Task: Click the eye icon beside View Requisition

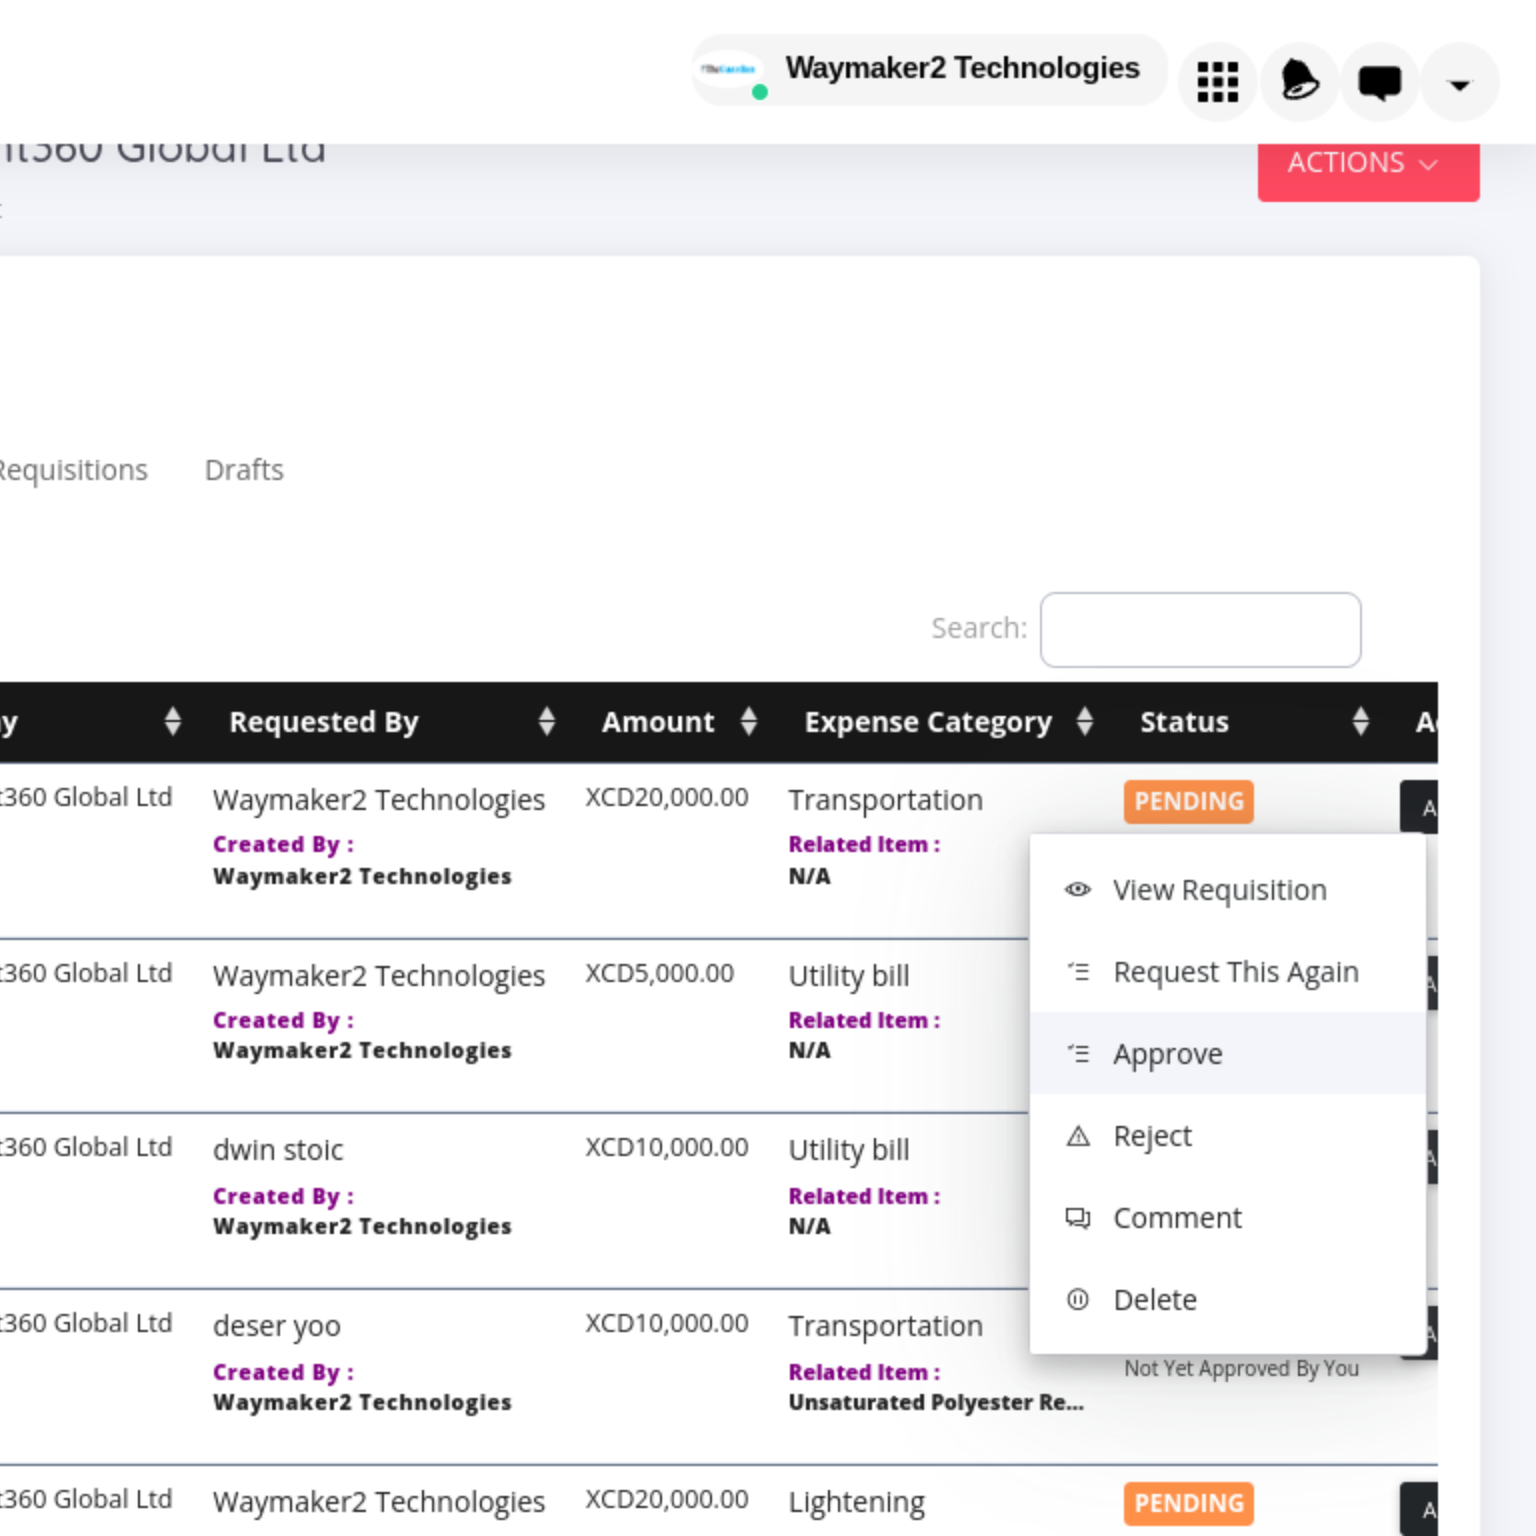Action: coord(1077,889)
